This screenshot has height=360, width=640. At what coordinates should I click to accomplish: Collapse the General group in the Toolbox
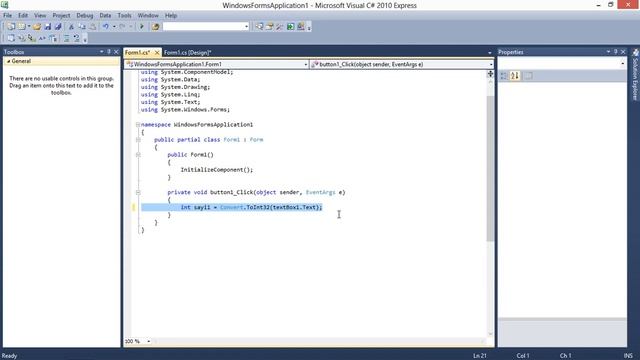click(9, 61)
